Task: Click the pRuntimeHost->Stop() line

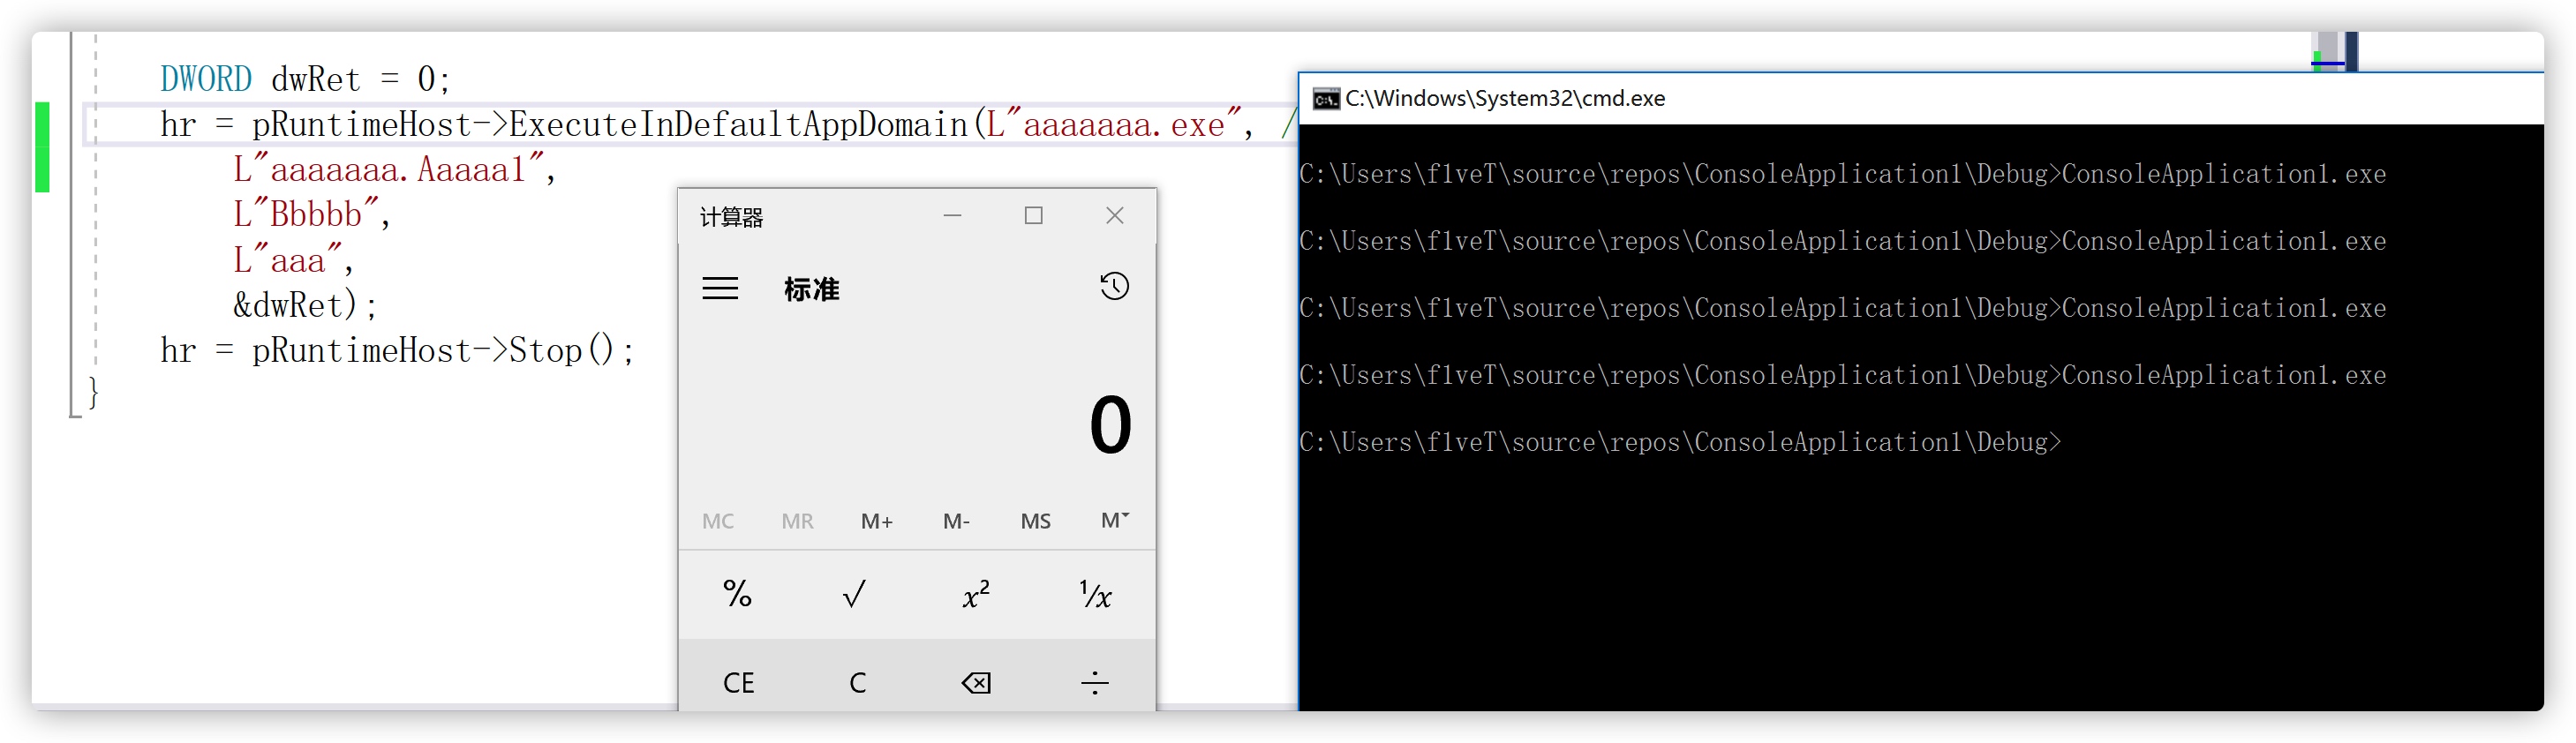Action: [x=397, y=350]
